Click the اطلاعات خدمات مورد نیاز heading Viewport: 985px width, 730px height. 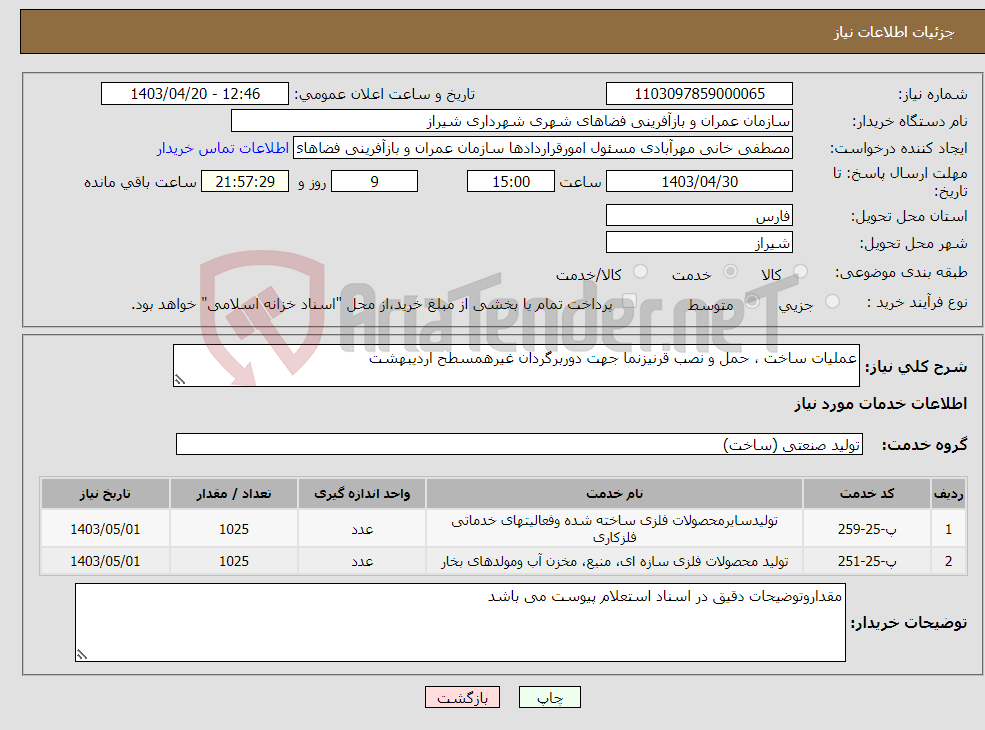[880, 403]
